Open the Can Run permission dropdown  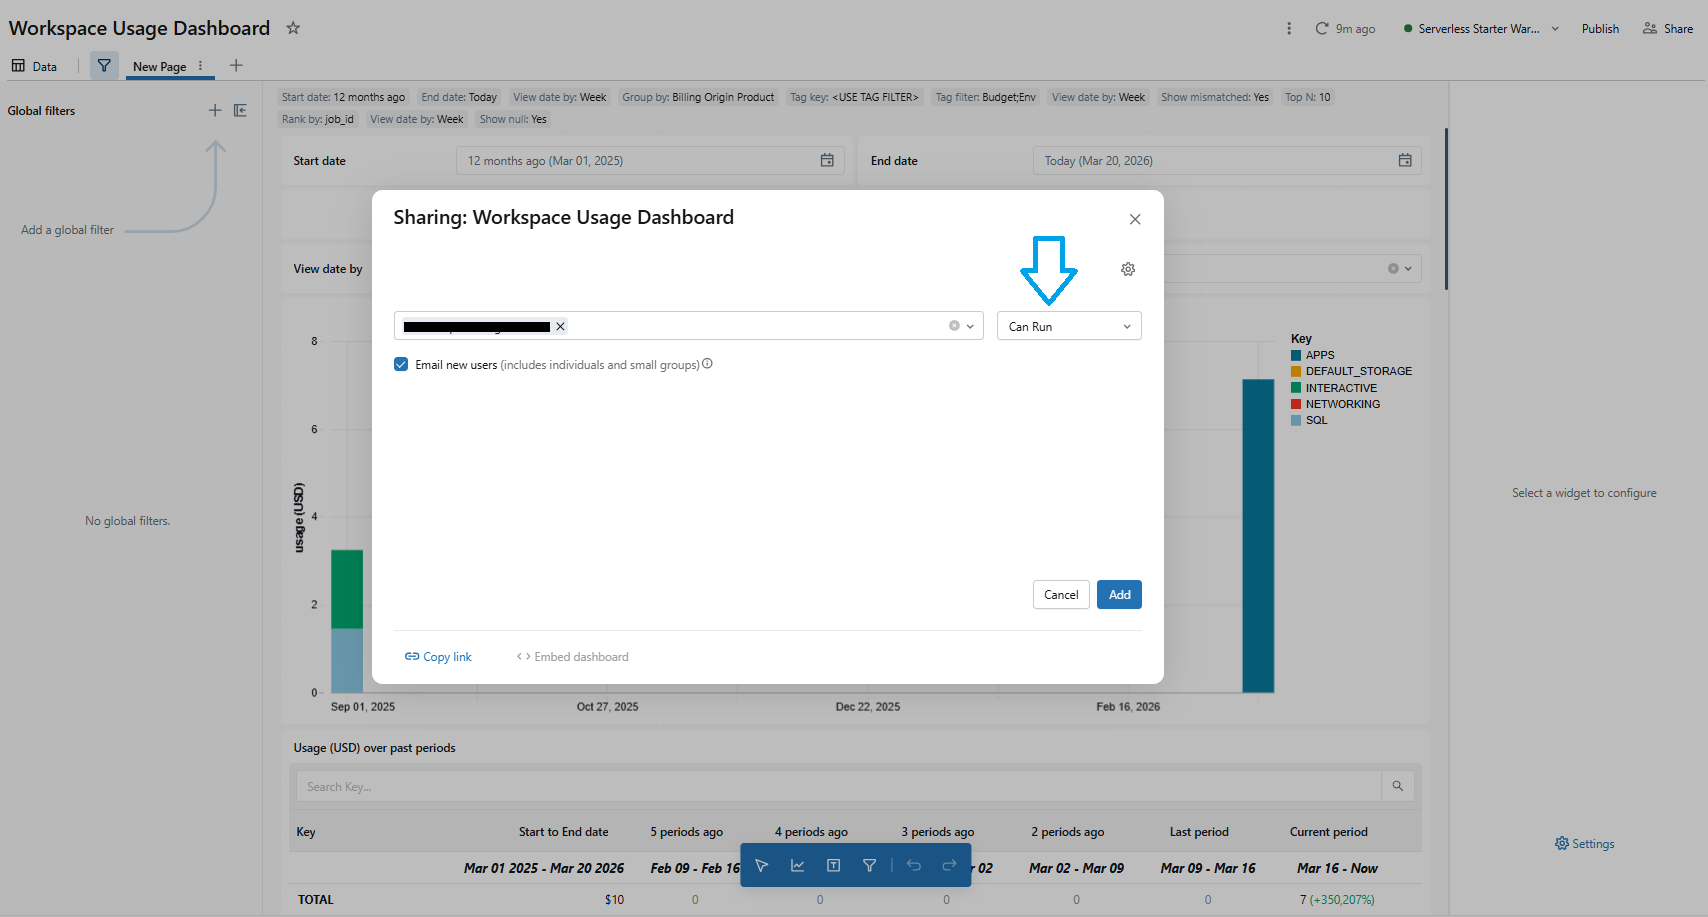1068,325
